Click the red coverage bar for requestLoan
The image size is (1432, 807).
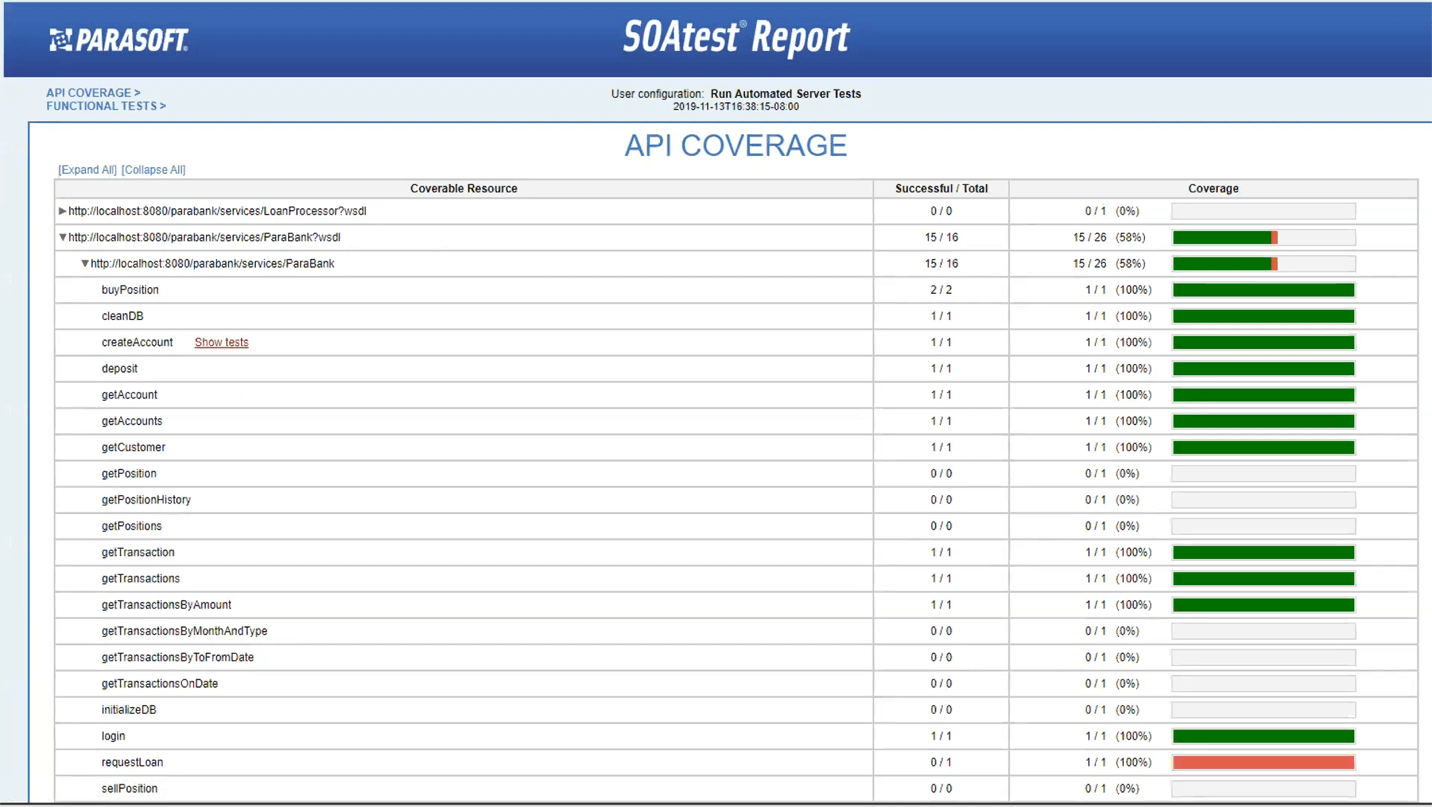pos(1263,762)
